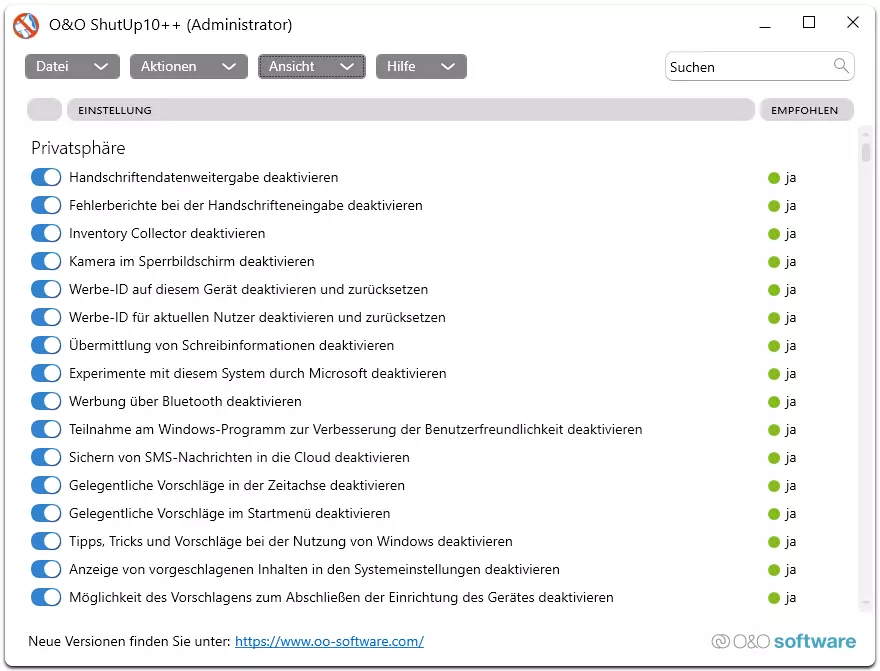
Task: Click the O&O software logo at bottom right
Action: [783, 641]
